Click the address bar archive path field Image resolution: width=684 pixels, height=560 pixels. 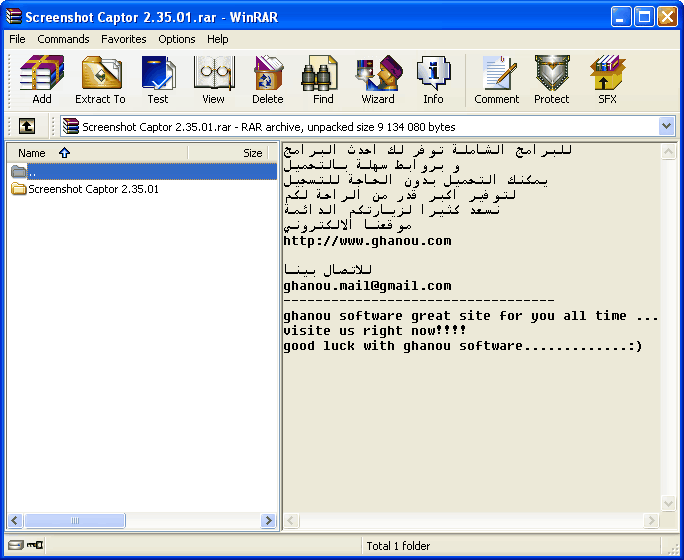(x=368, y=126)
